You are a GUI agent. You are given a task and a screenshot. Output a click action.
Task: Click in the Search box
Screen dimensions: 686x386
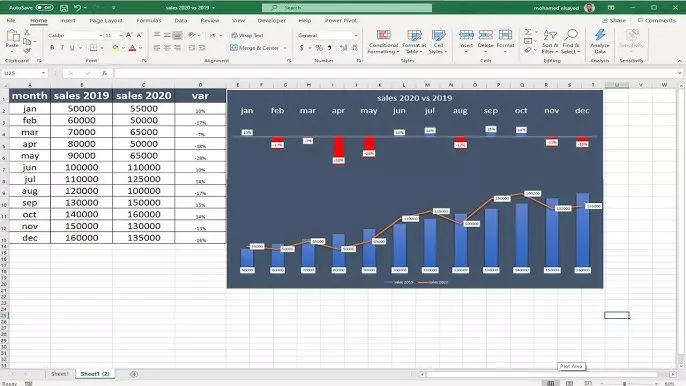(347, 8)
